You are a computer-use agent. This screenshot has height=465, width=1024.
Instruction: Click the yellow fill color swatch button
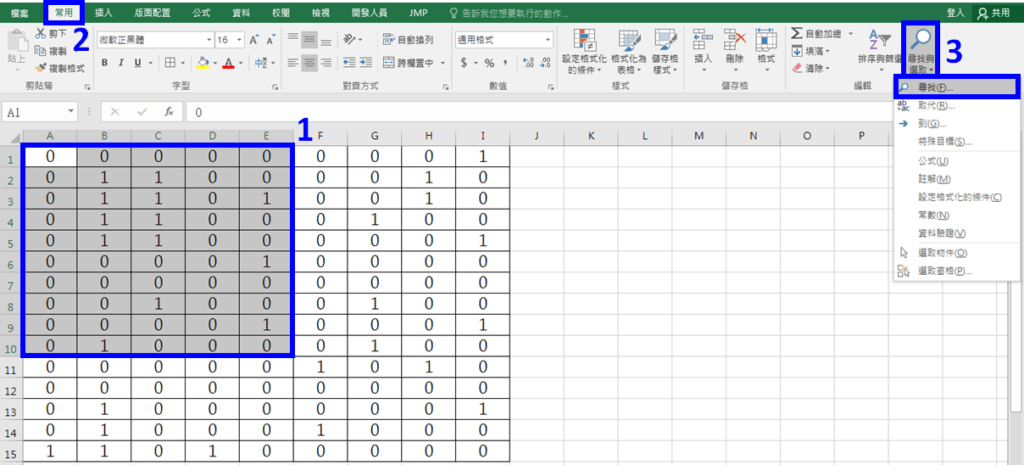point(202,62)
